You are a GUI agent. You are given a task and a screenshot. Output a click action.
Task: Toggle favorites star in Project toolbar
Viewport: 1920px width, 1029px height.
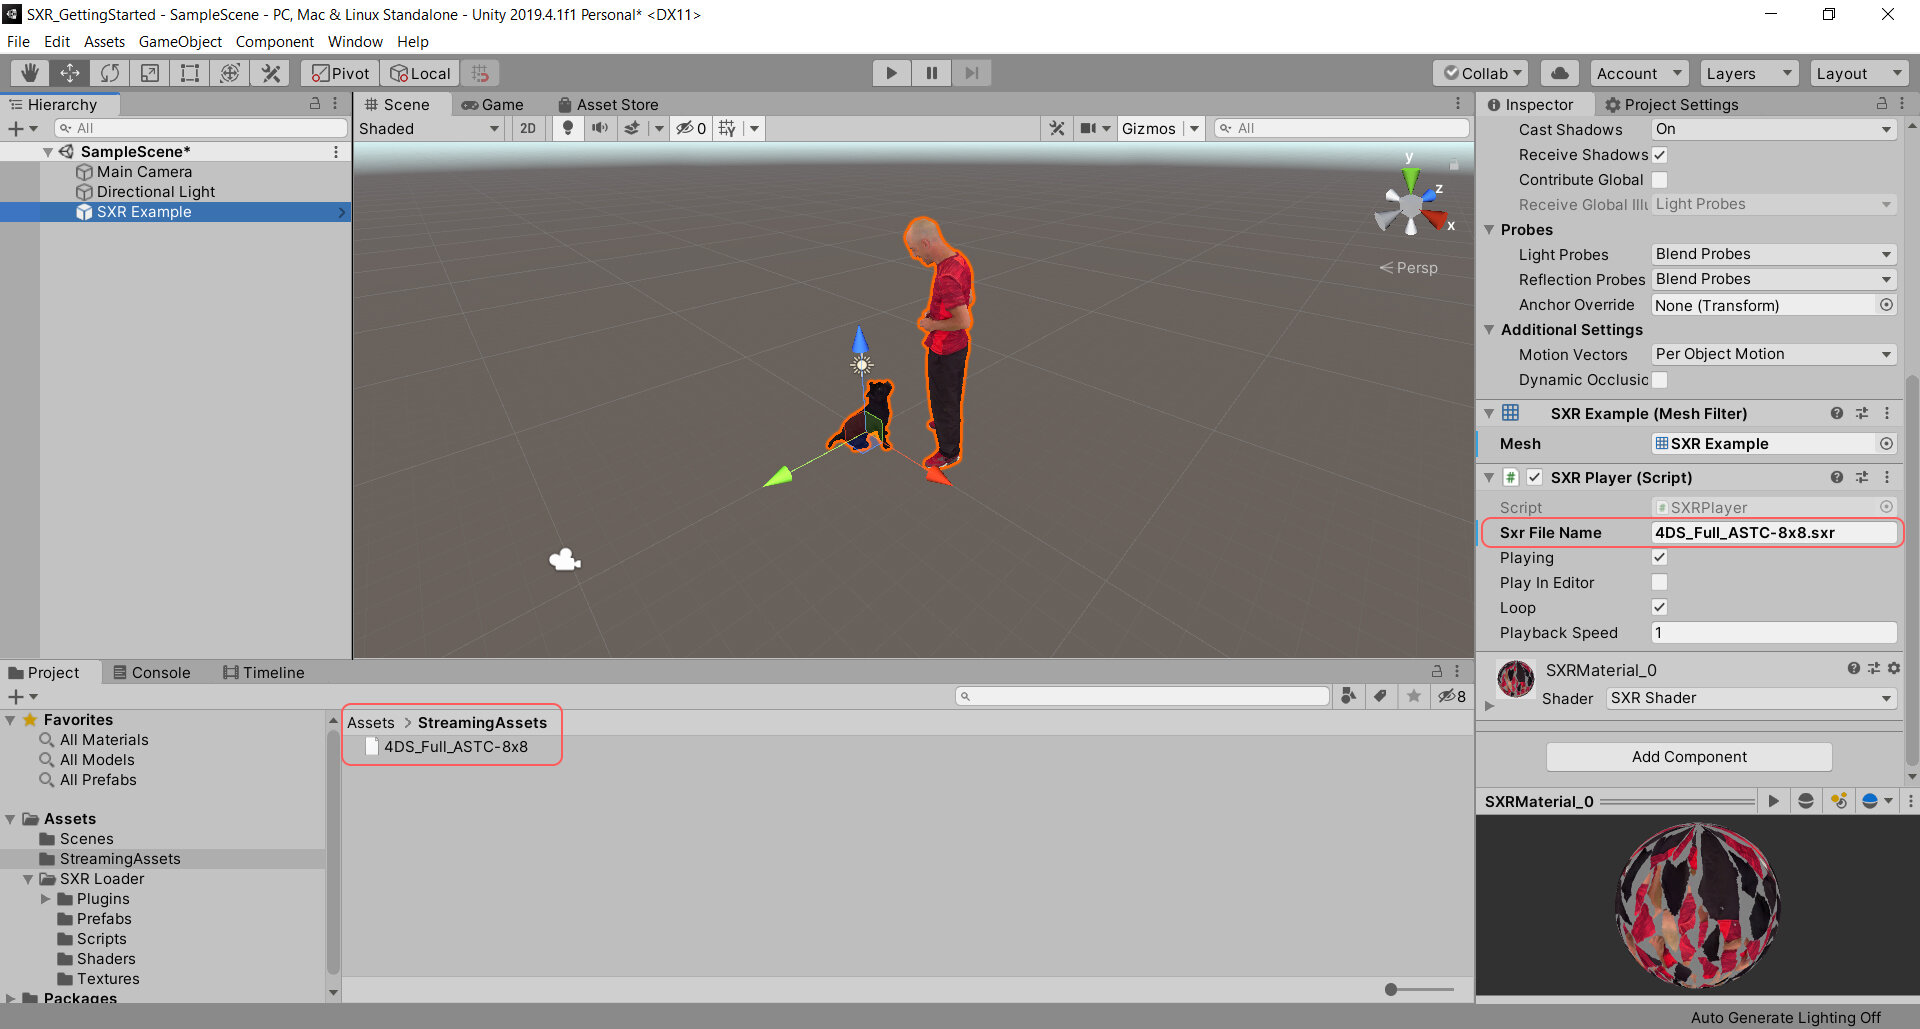tap(1413, 696)
